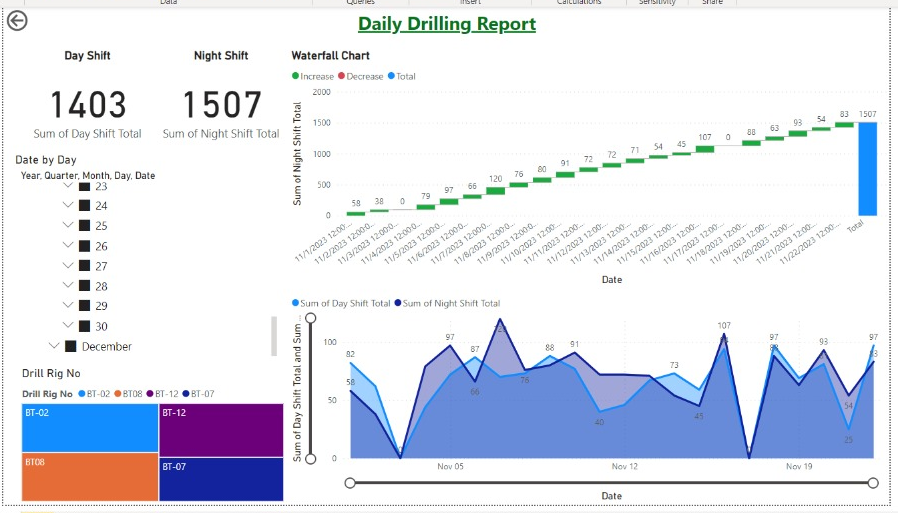Check the day 24 checkbox in date slicer
This screenshot has height=513, width=898.
point(85,206)
